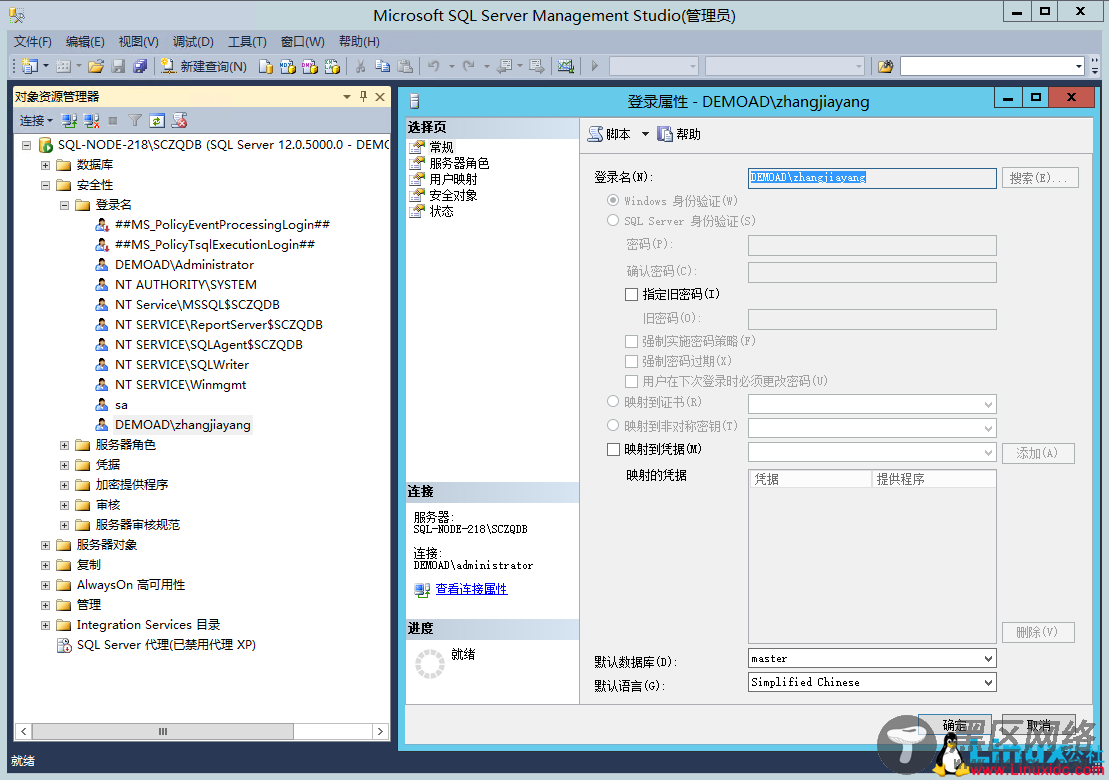Open 默认语言 Simplified Chinese dropdown
Viewport: 1109px width, 780px height.
pyautogui.click(x=988, y=682)
